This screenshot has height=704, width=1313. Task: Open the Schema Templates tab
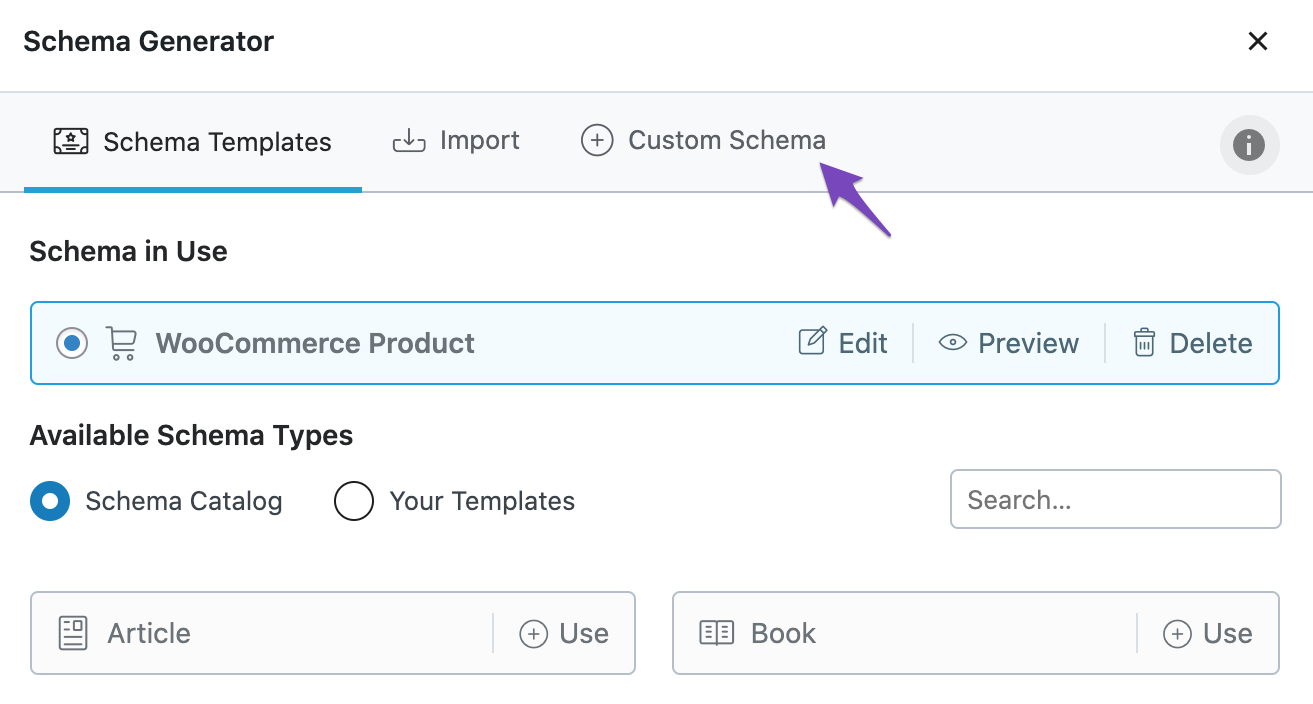pyautogui.click(x=192, y=142)
